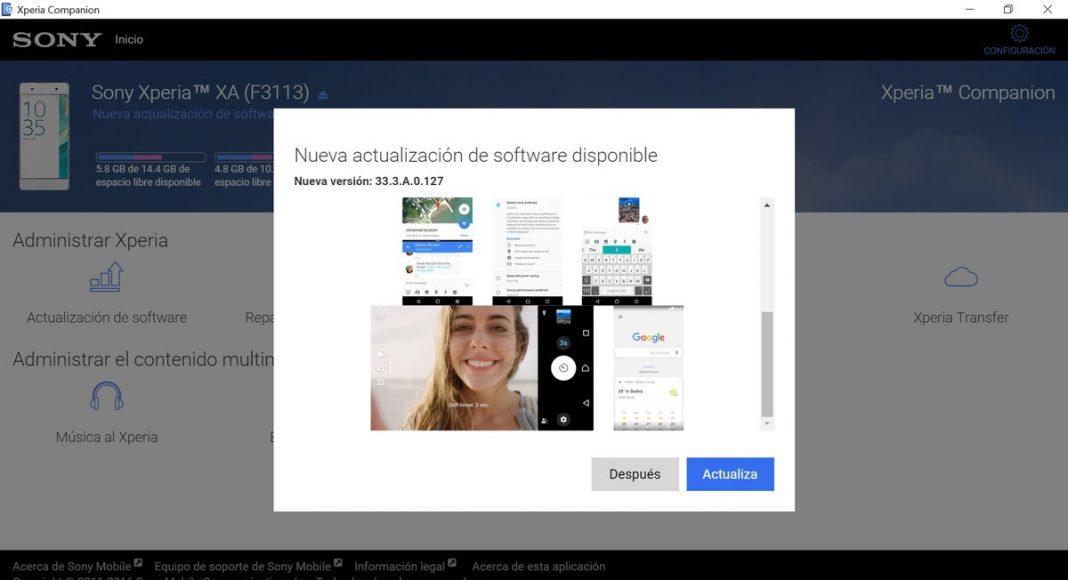Click the Sony Xperia XA (F3113) device name
This screenshot has height=580, width=1068.
tap(200, 93)
